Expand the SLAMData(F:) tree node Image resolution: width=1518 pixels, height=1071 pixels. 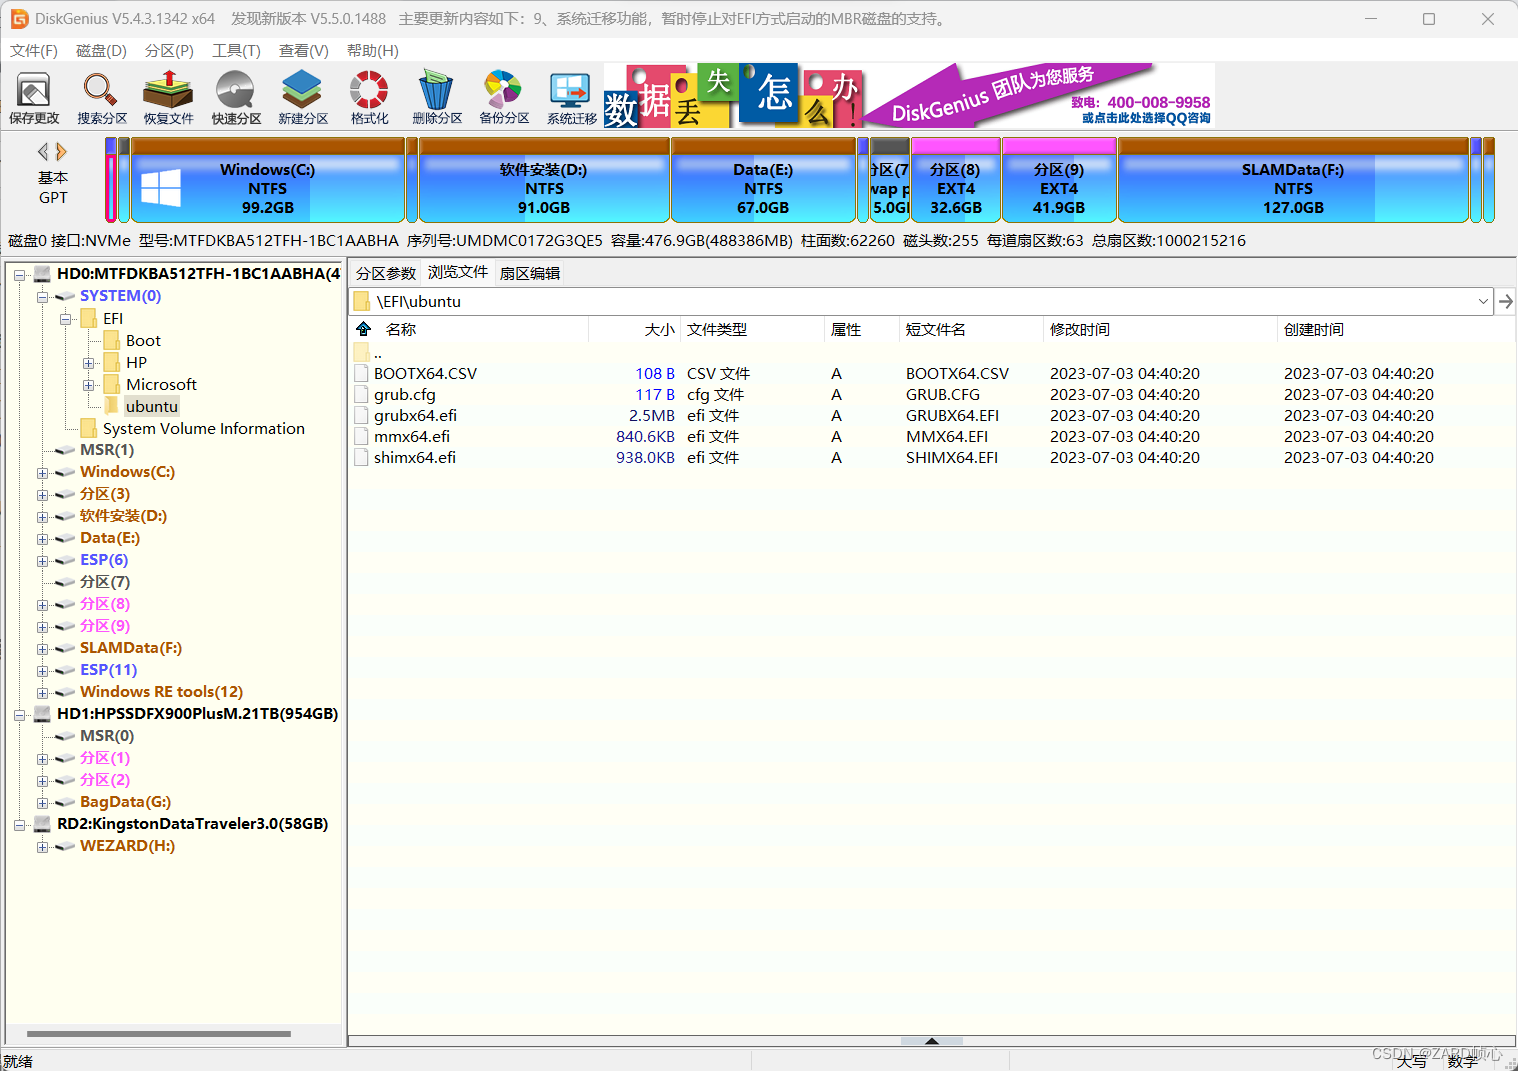[x=43, y=648]
